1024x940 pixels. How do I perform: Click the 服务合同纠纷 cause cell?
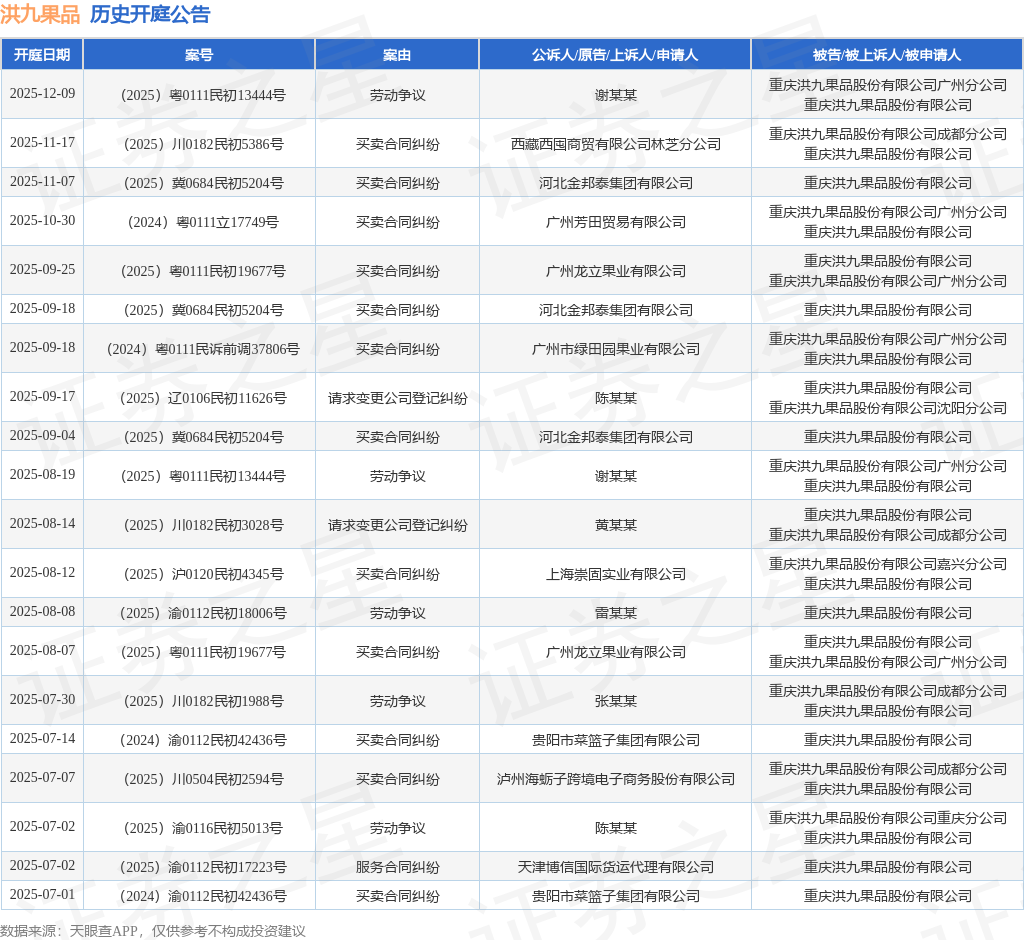tap(398, 868)
